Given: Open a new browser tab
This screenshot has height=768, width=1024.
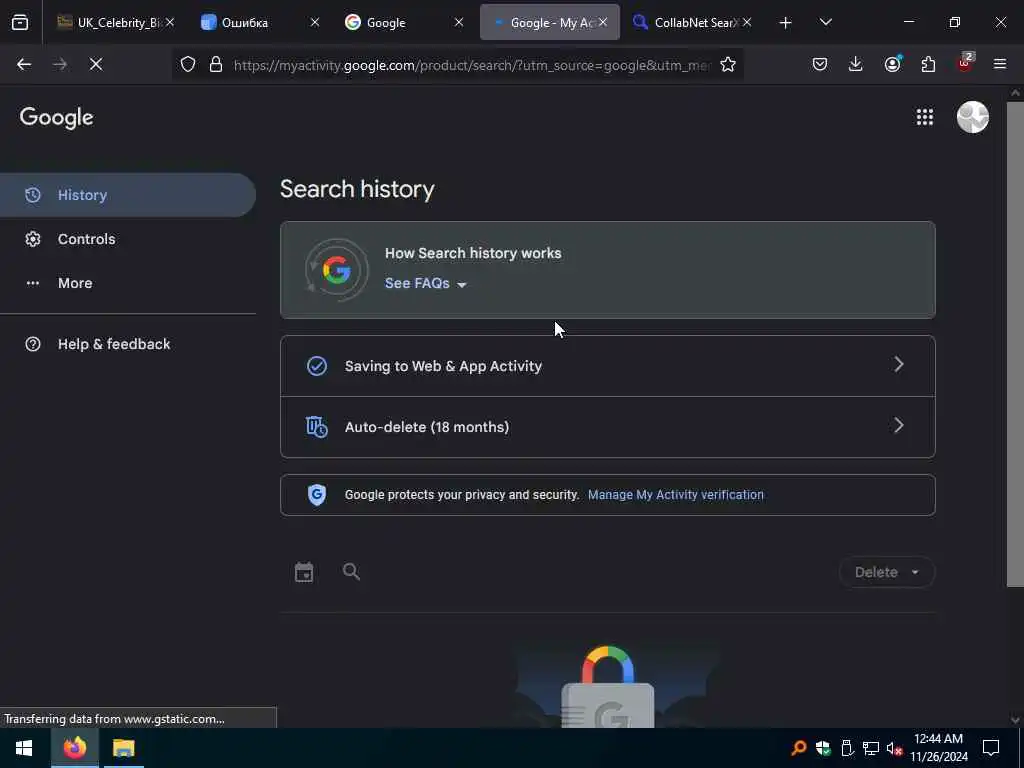Looking at the screenshot, I should pyautogui.click(x=785, y=23).
